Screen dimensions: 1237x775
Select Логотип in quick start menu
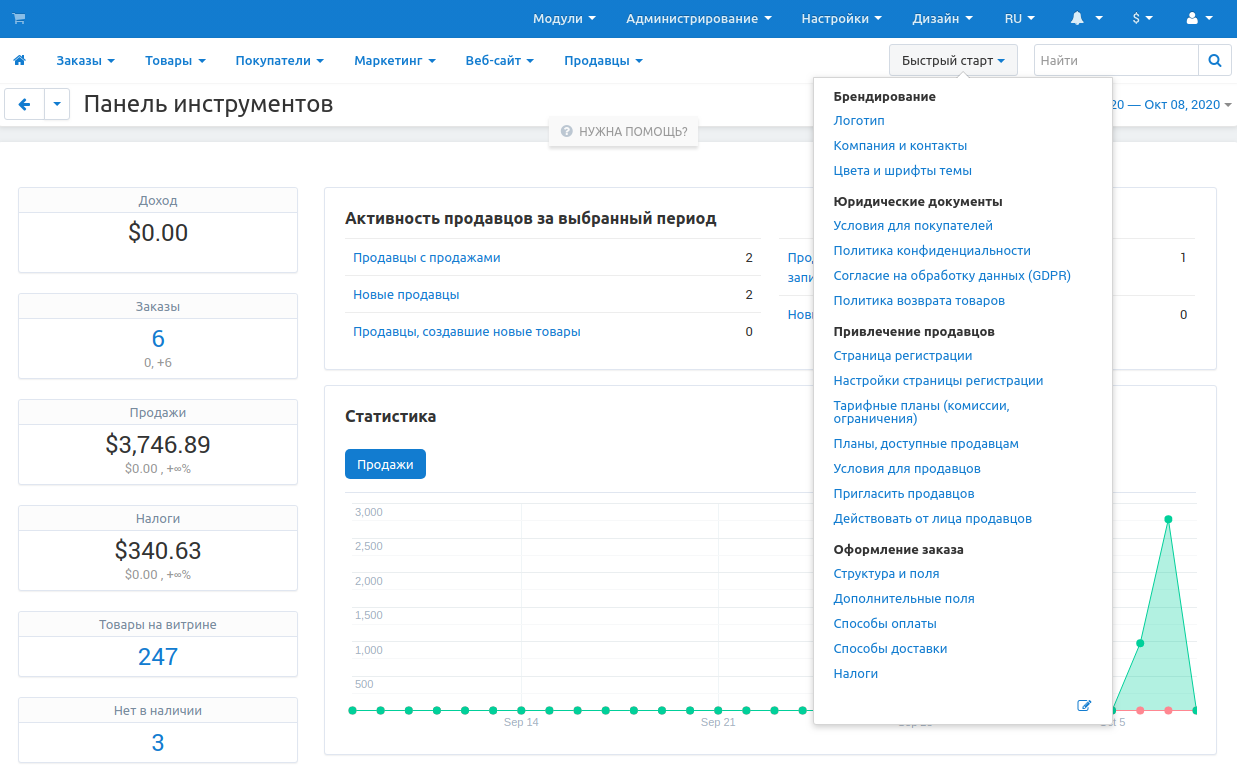pos(859,121)
